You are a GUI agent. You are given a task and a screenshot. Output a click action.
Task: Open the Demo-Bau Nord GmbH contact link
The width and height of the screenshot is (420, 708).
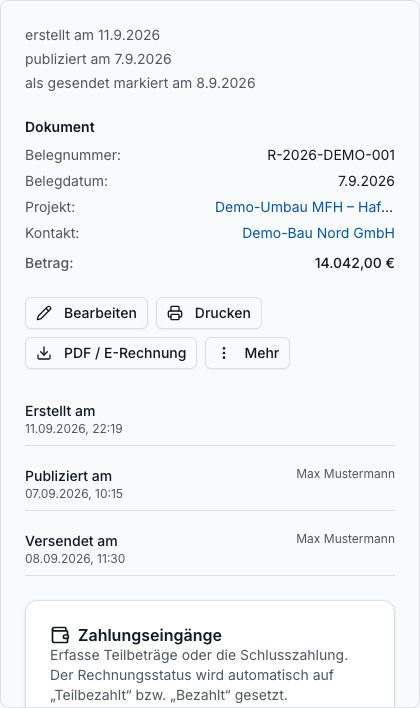pyautogui.click(x=318, y=233)
